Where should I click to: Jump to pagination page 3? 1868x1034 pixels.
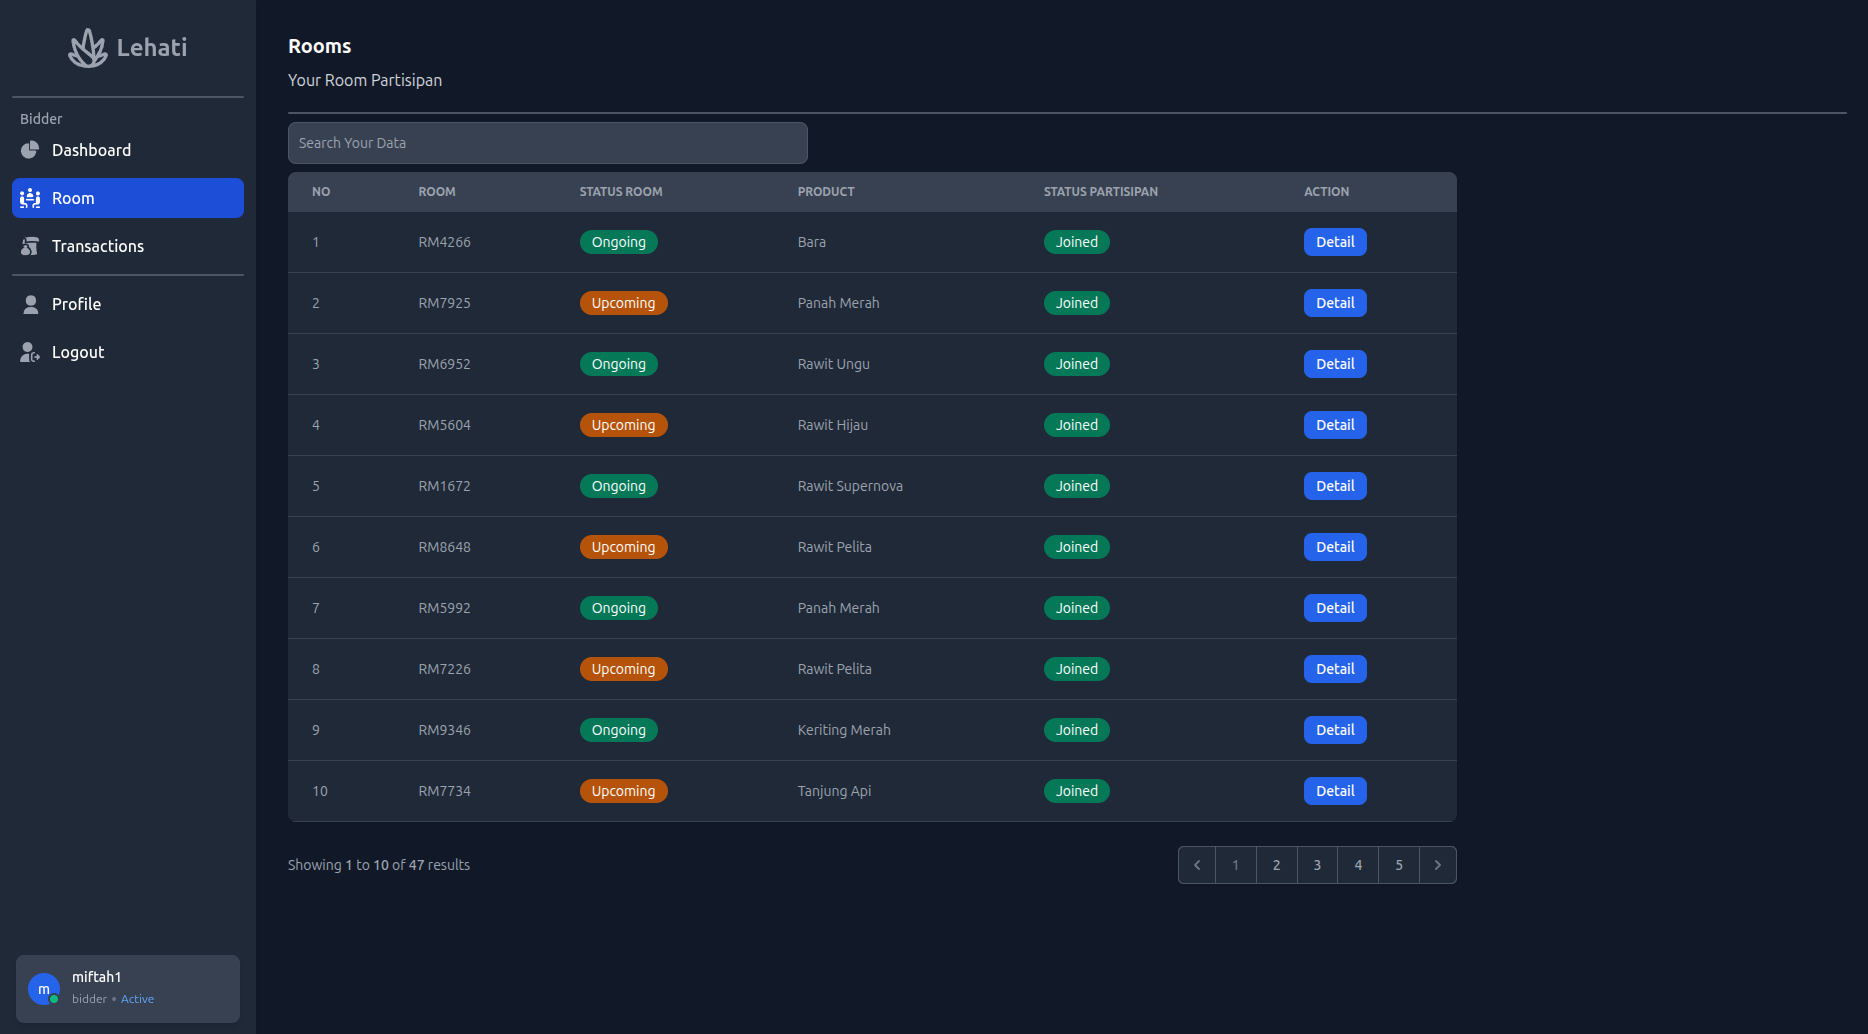click(1317, 865)
